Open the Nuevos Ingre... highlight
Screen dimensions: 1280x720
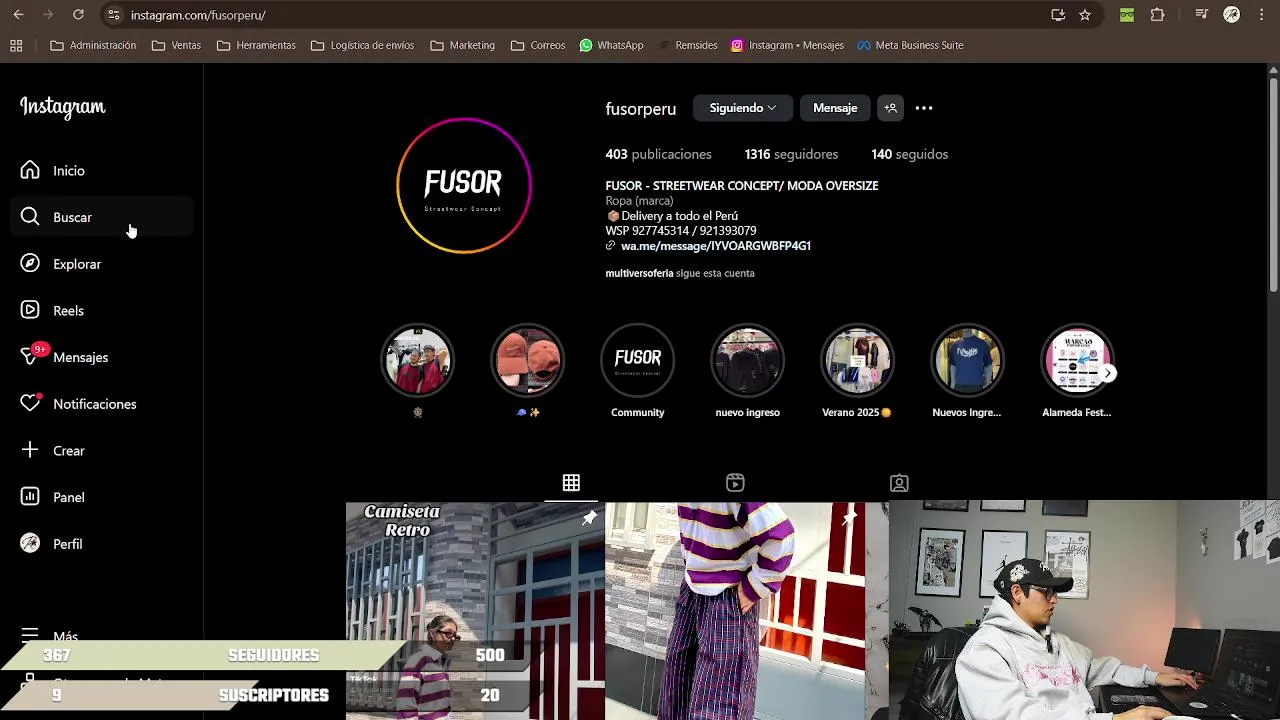pos(967,371)
